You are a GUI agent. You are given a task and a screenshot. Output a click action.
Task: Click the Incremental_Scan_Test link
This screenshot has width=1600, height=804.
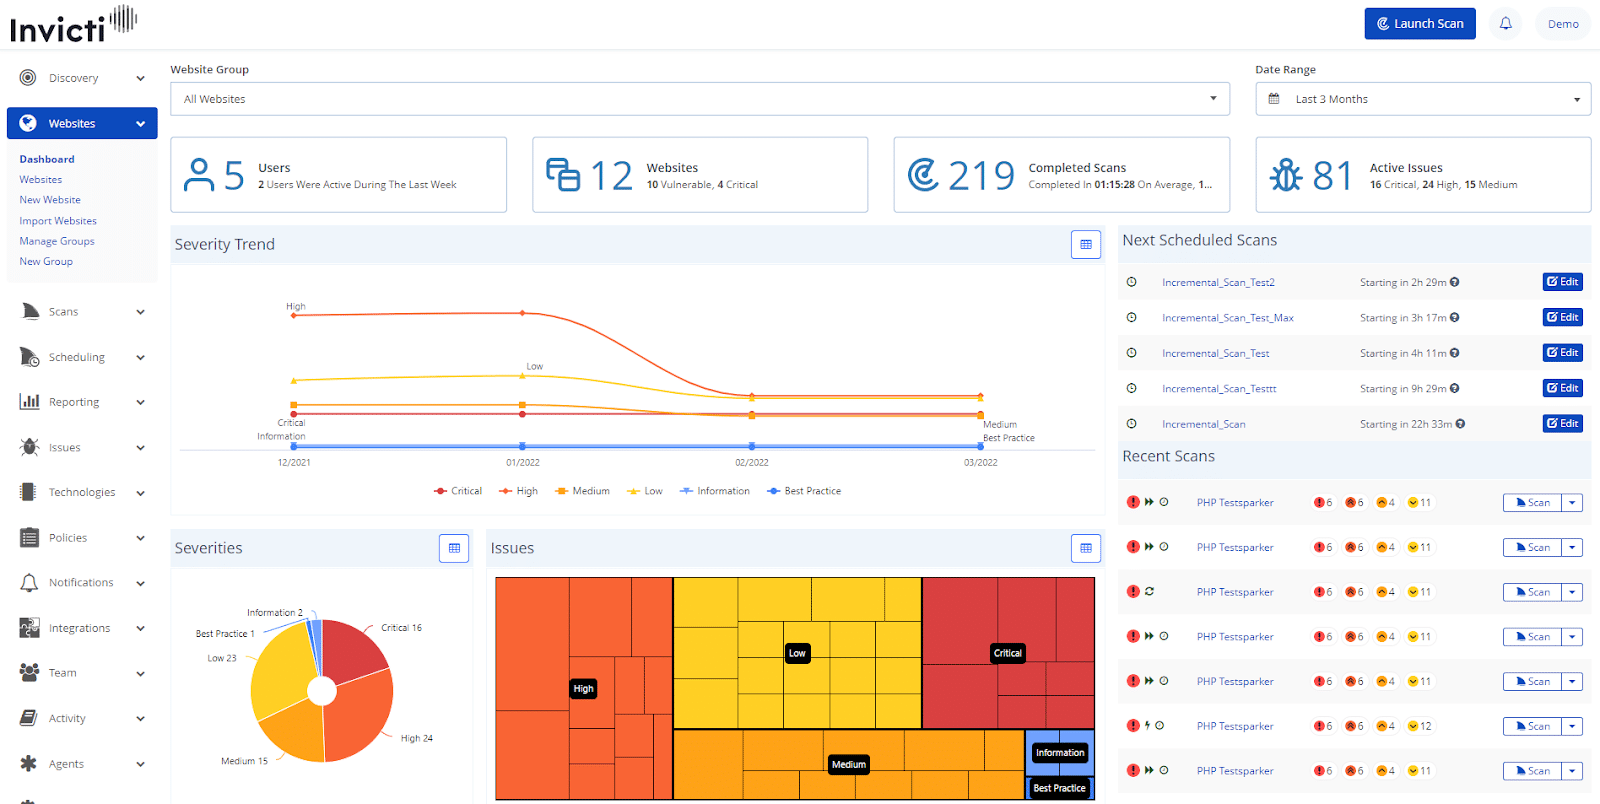click(x=1216, y=353)
